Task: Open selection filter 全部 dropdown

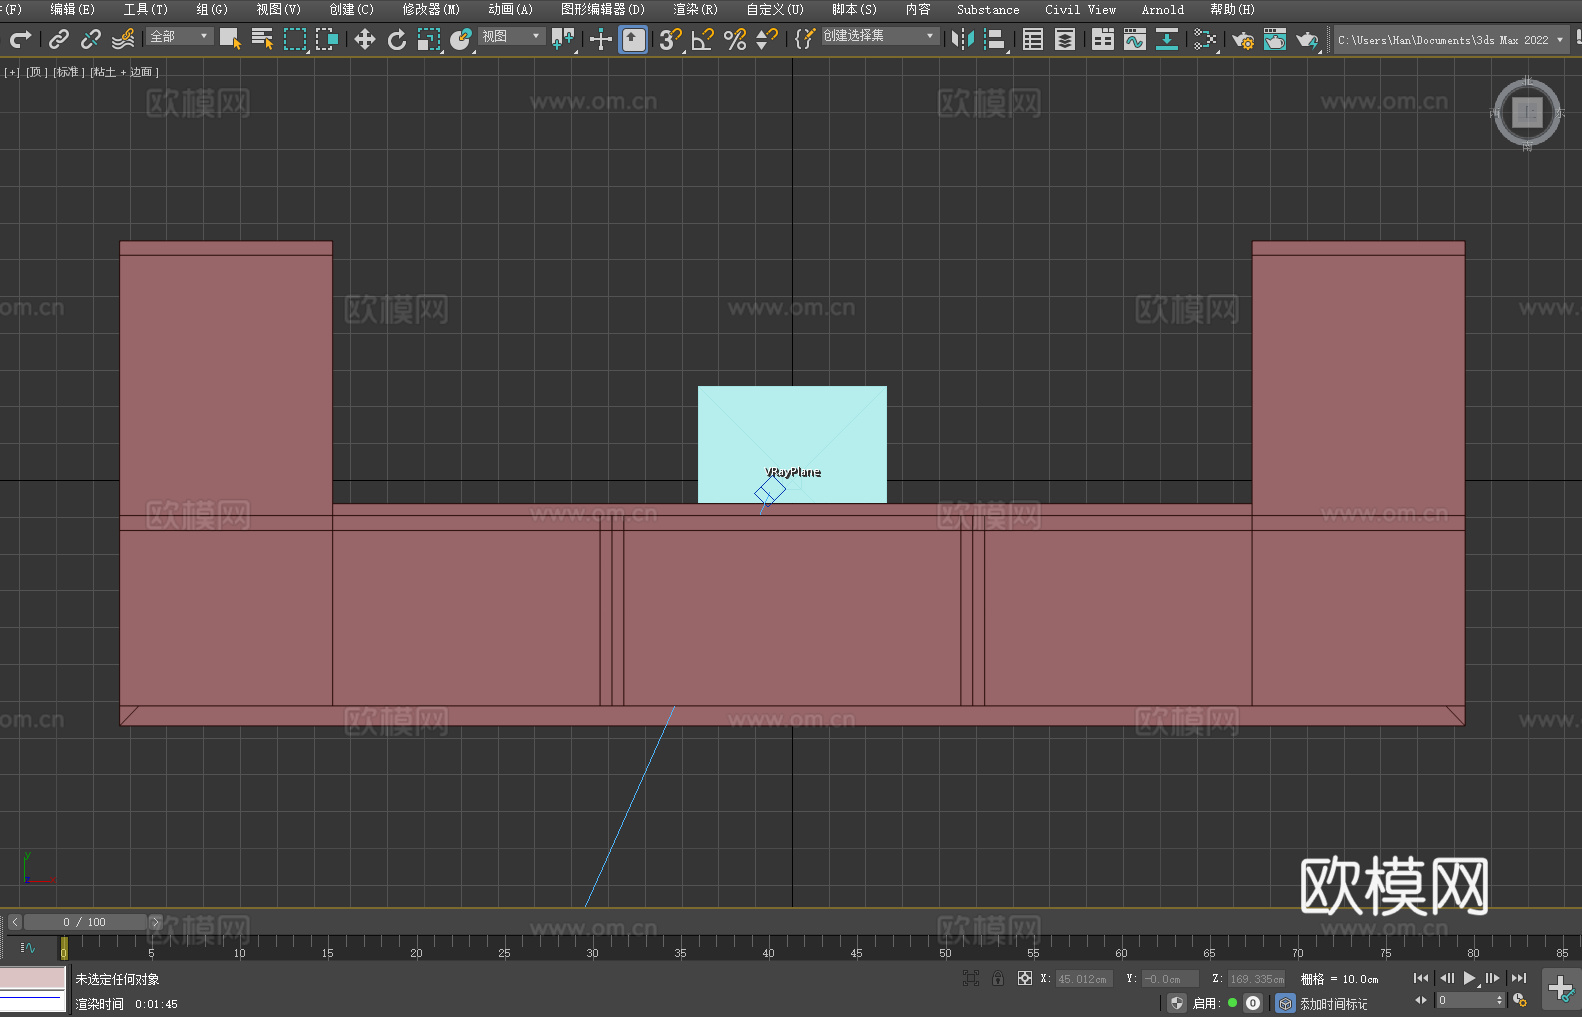Action: 180,36
